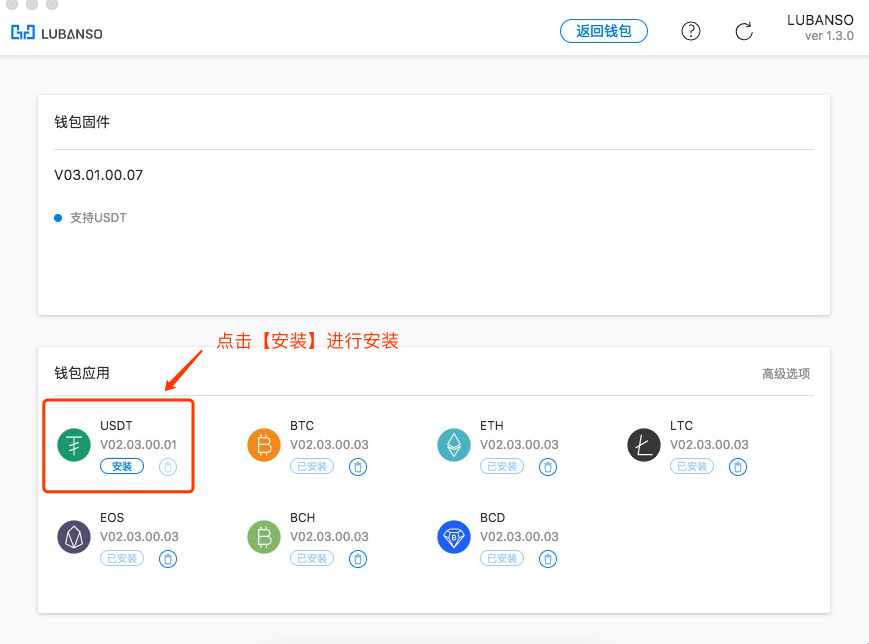
Task: Click the ETH coin icon
Action: 454,445
